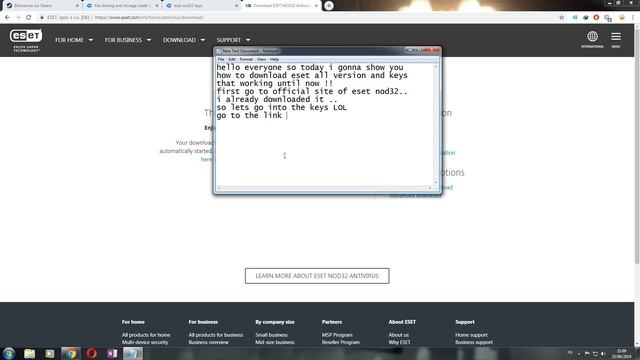Open the Business support footer link
This screenshot has width=640, height=360.
474,342
